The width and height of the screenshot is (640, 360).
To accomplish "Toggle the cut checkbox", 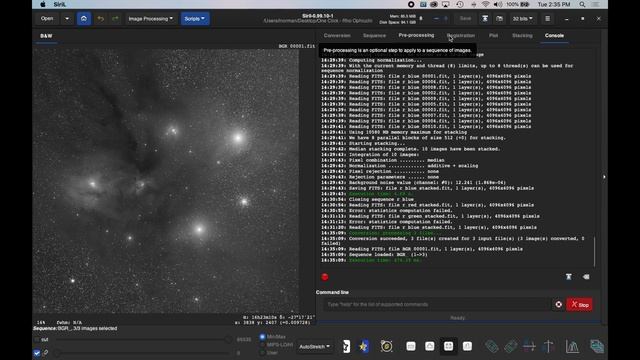I will pyautogui.click(x=37, y=340).
